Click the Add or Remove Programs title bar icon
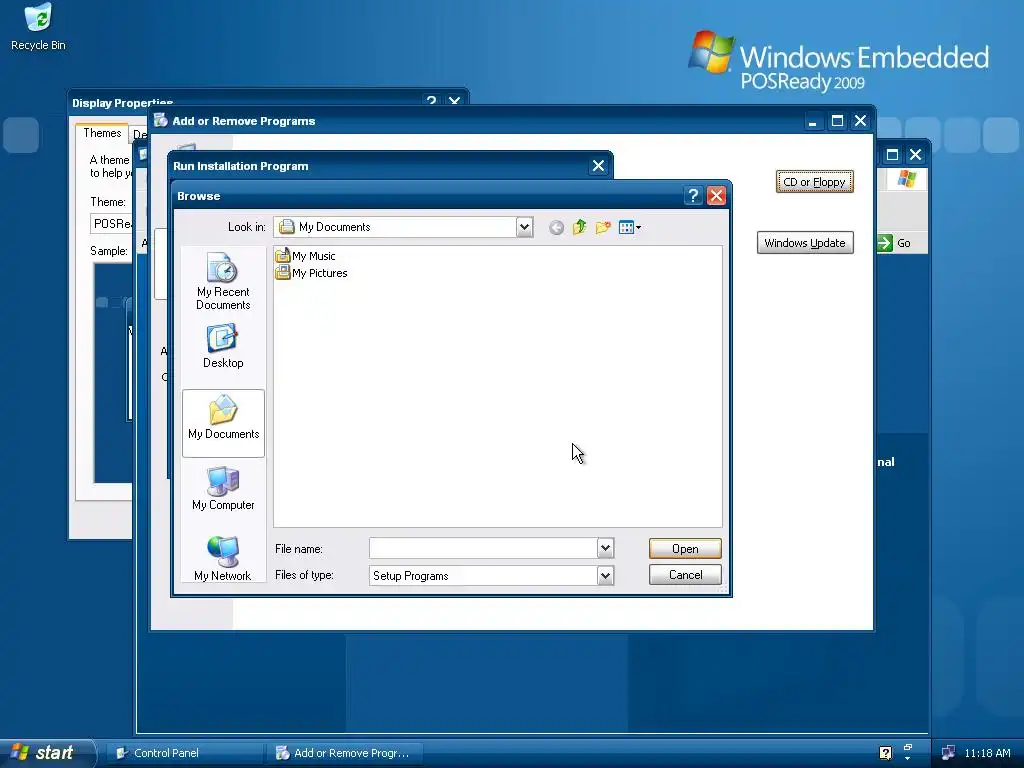This screenshot has width=1024, height=768. pyautogui.click(x=161, y=120)
